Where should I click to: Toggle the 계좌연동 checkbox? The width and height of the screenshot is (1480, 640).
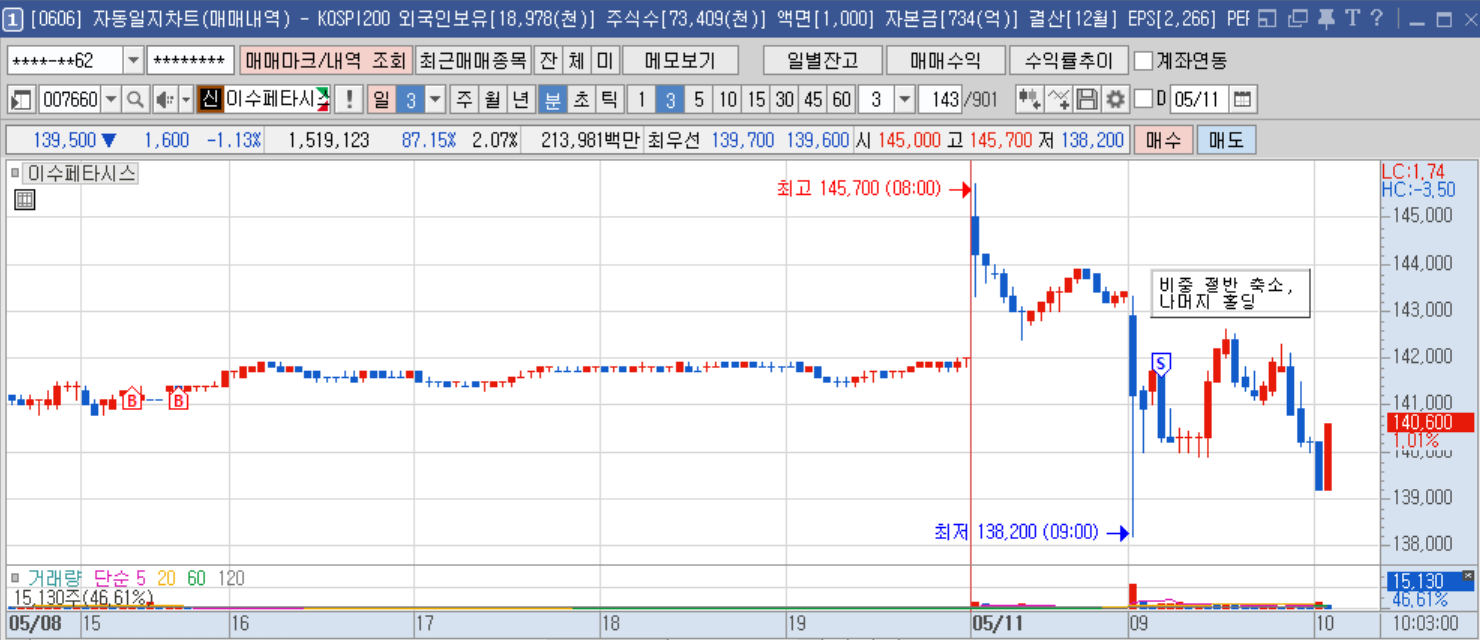[1143, 60]
